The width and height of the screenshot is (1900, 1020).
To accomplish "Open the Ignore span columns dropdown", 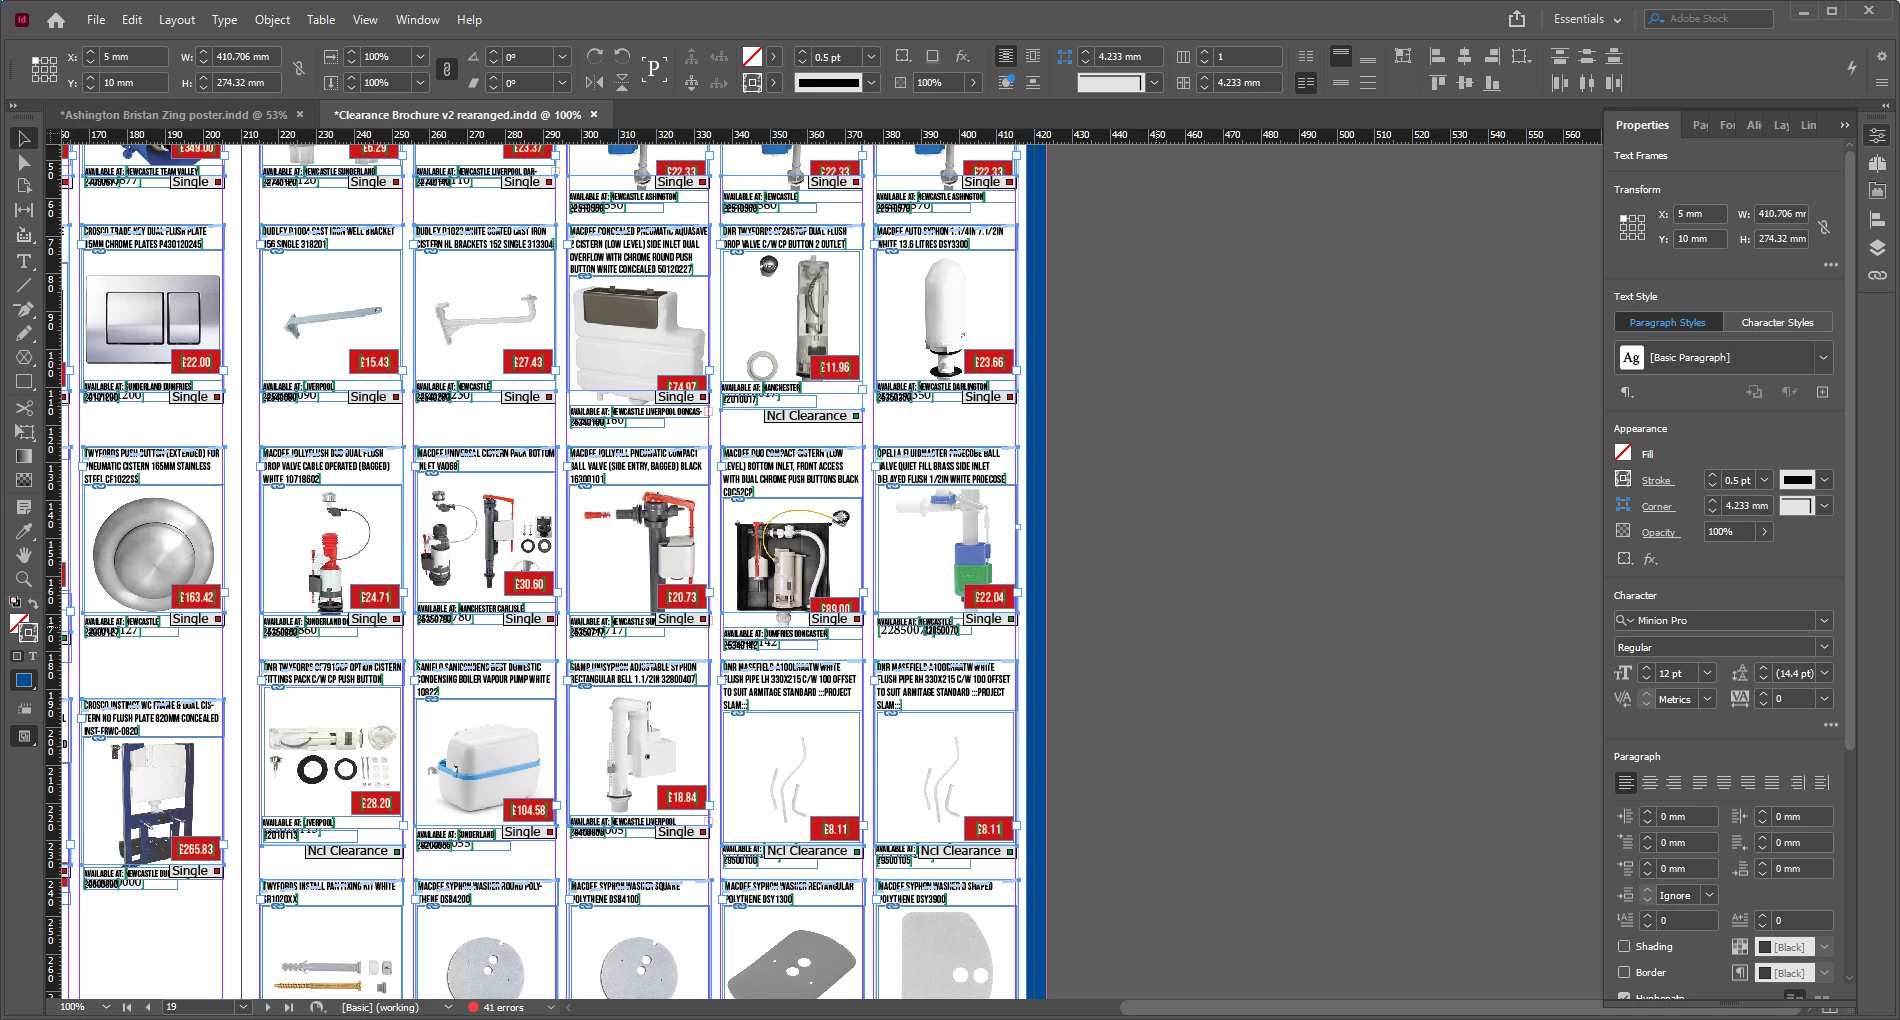I will pyautogui.click(x=1709, y=895).
